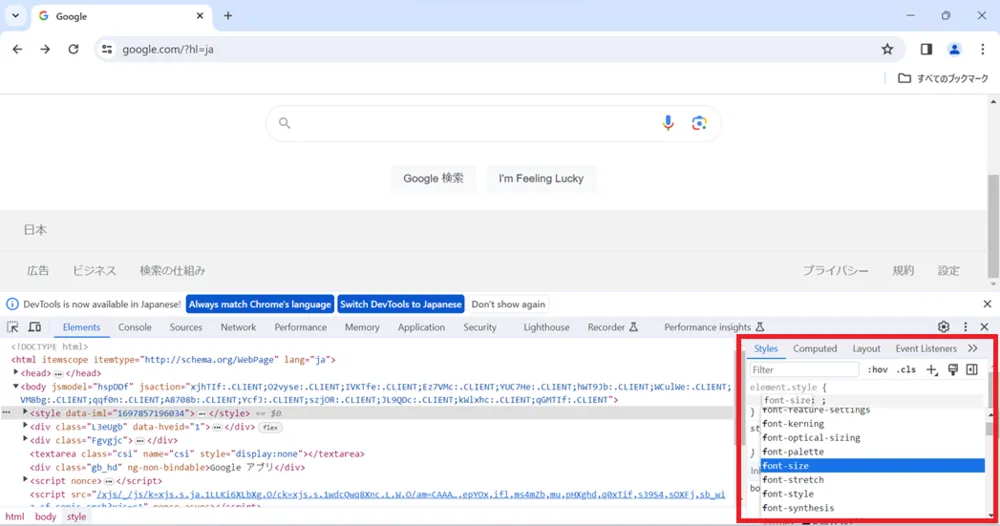This screenshot has width=1000, height=526.
Task: Click I'm Feeling Lucky button
Action: tap(541, 179)
